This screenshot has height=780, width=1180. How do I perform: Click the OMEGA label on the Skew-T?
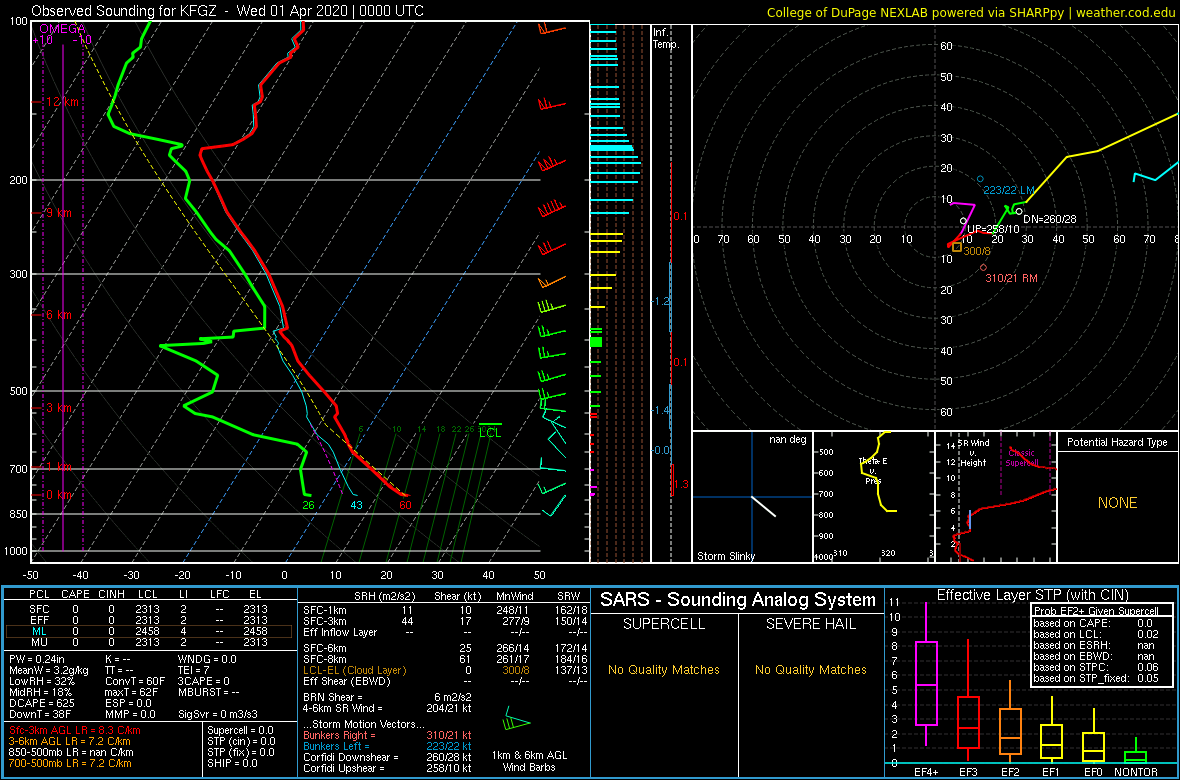pos(61,28)
